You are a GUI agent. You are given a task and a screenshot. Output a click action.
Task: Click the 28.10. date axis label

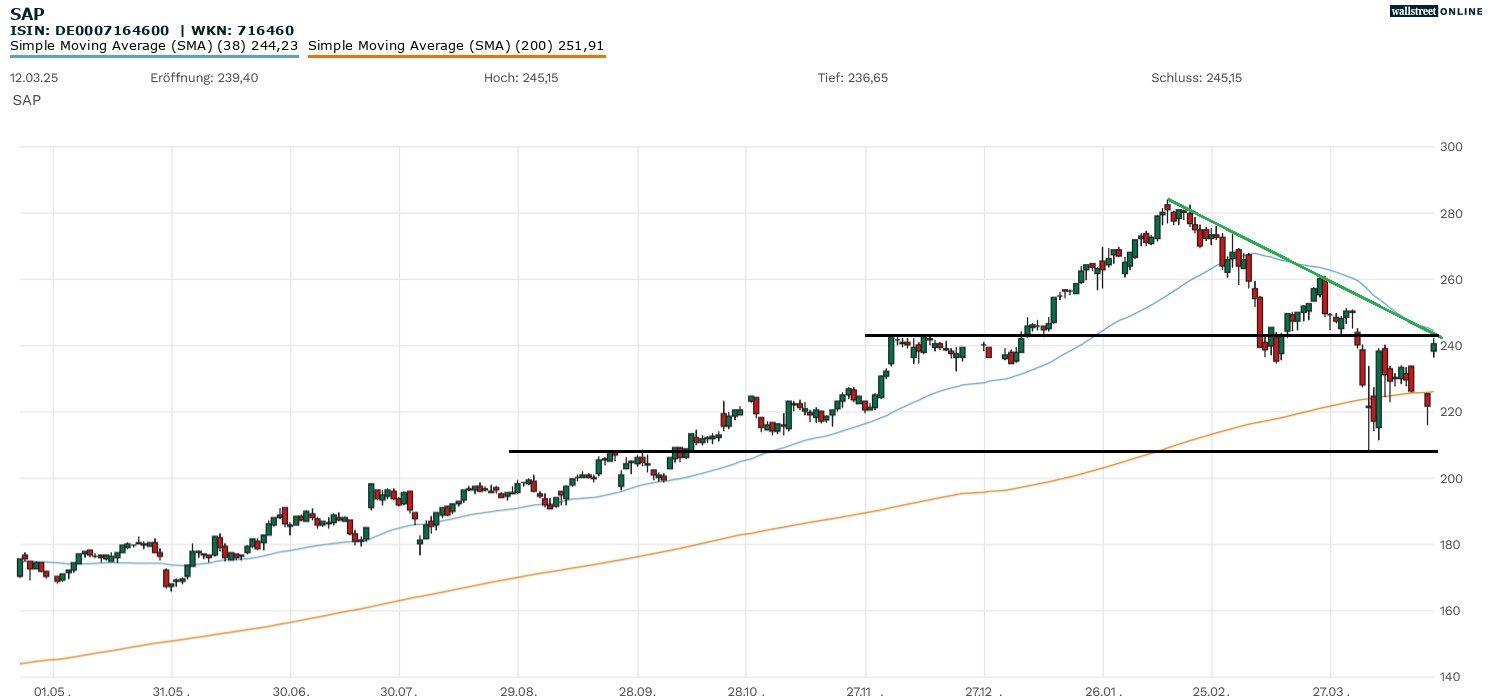[746, 691]
